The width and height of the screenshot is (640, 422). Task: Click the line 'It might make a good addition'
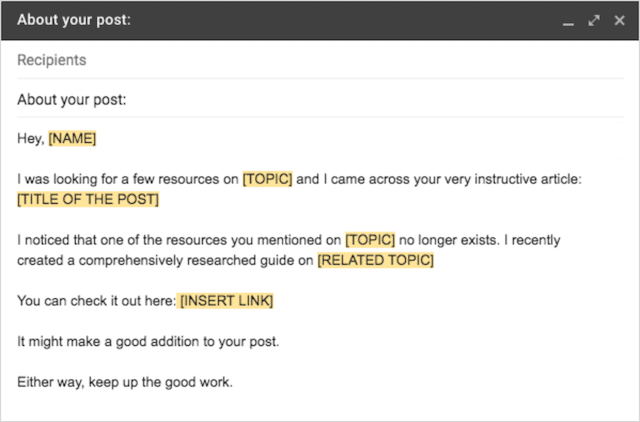pos(148,341)
